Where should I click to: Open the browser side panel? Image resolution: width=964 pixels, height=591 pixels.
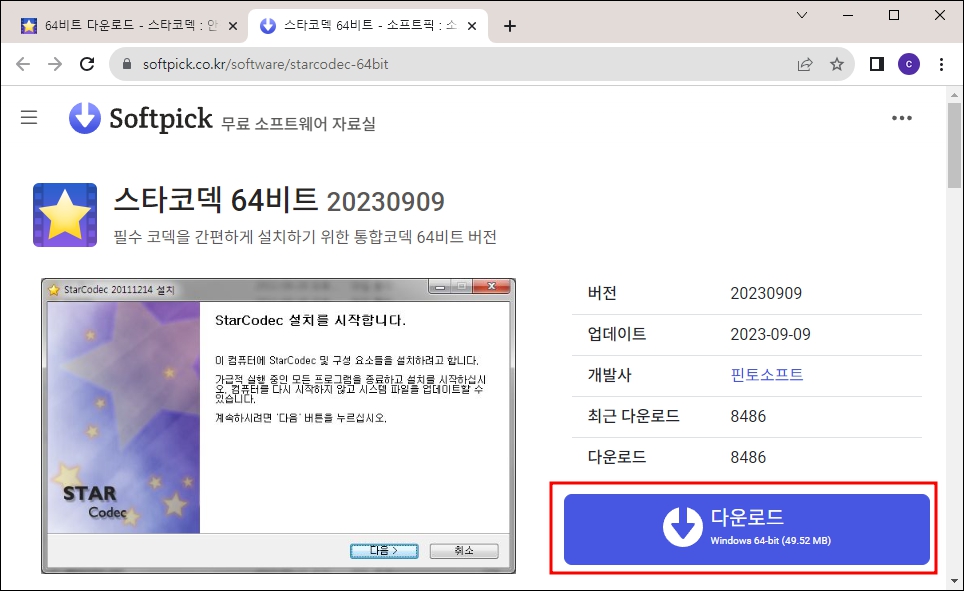tap(877, 64)
